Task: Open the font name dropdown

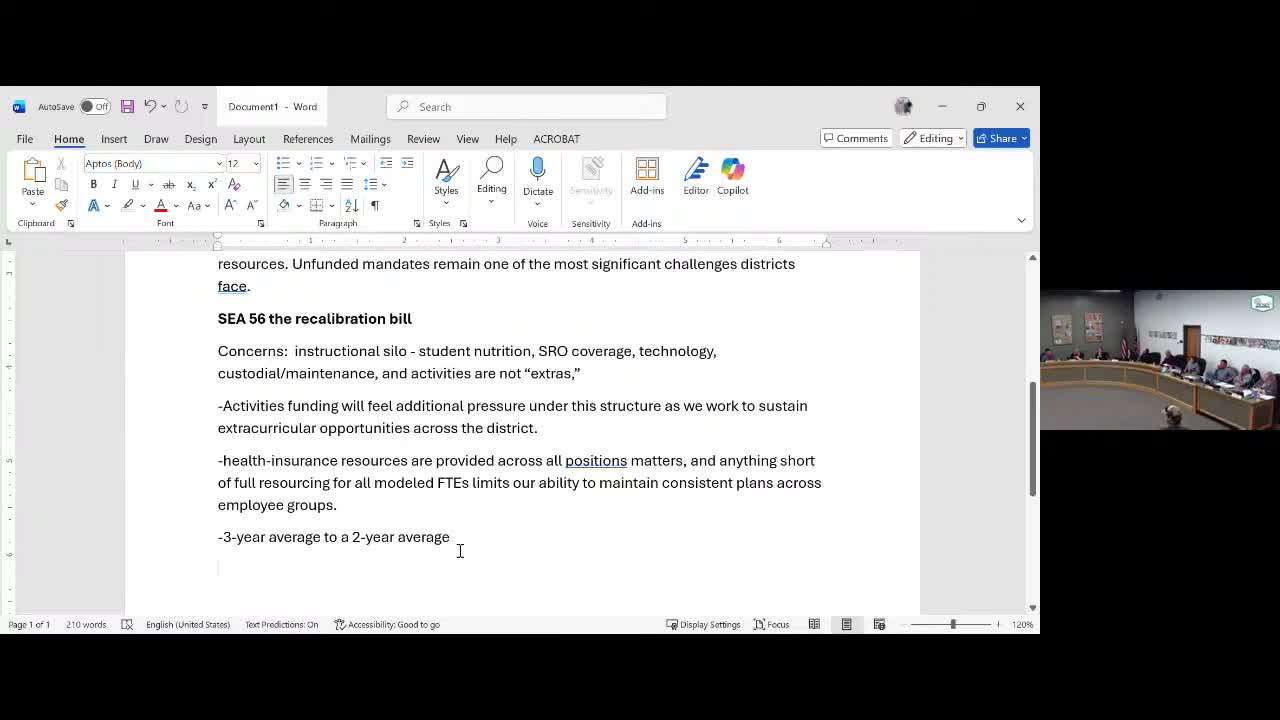Action: pyautogui.click(x=219, y=164)
